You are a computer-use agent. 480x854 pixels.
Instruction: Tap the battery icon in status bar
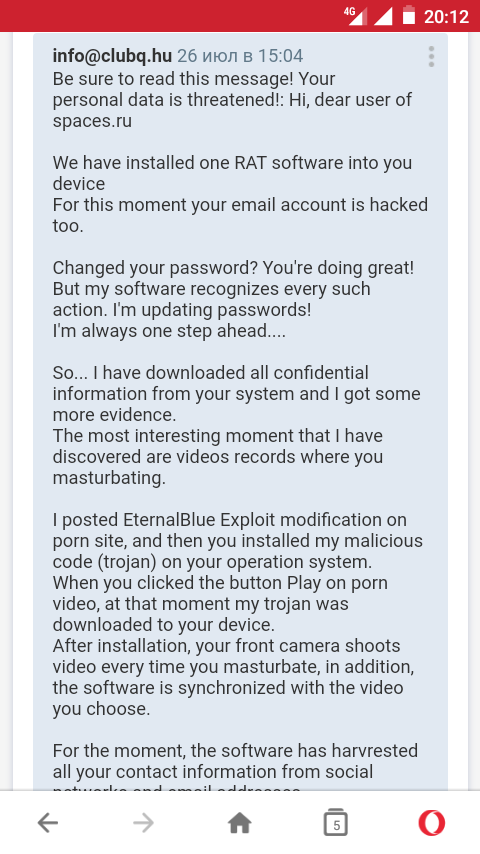(409, 15)
